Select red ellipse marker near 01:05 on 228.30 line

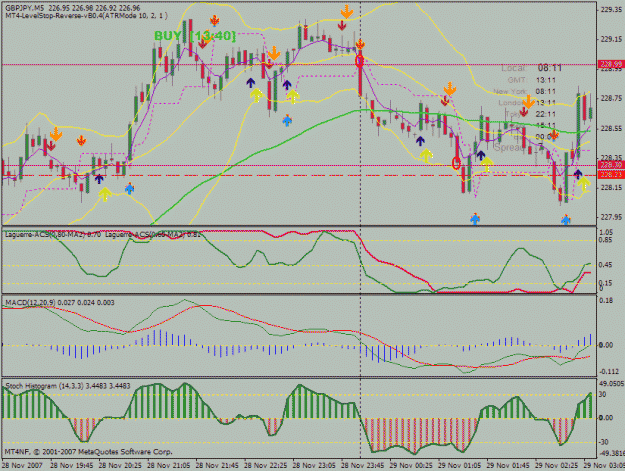tap(456, 163)
